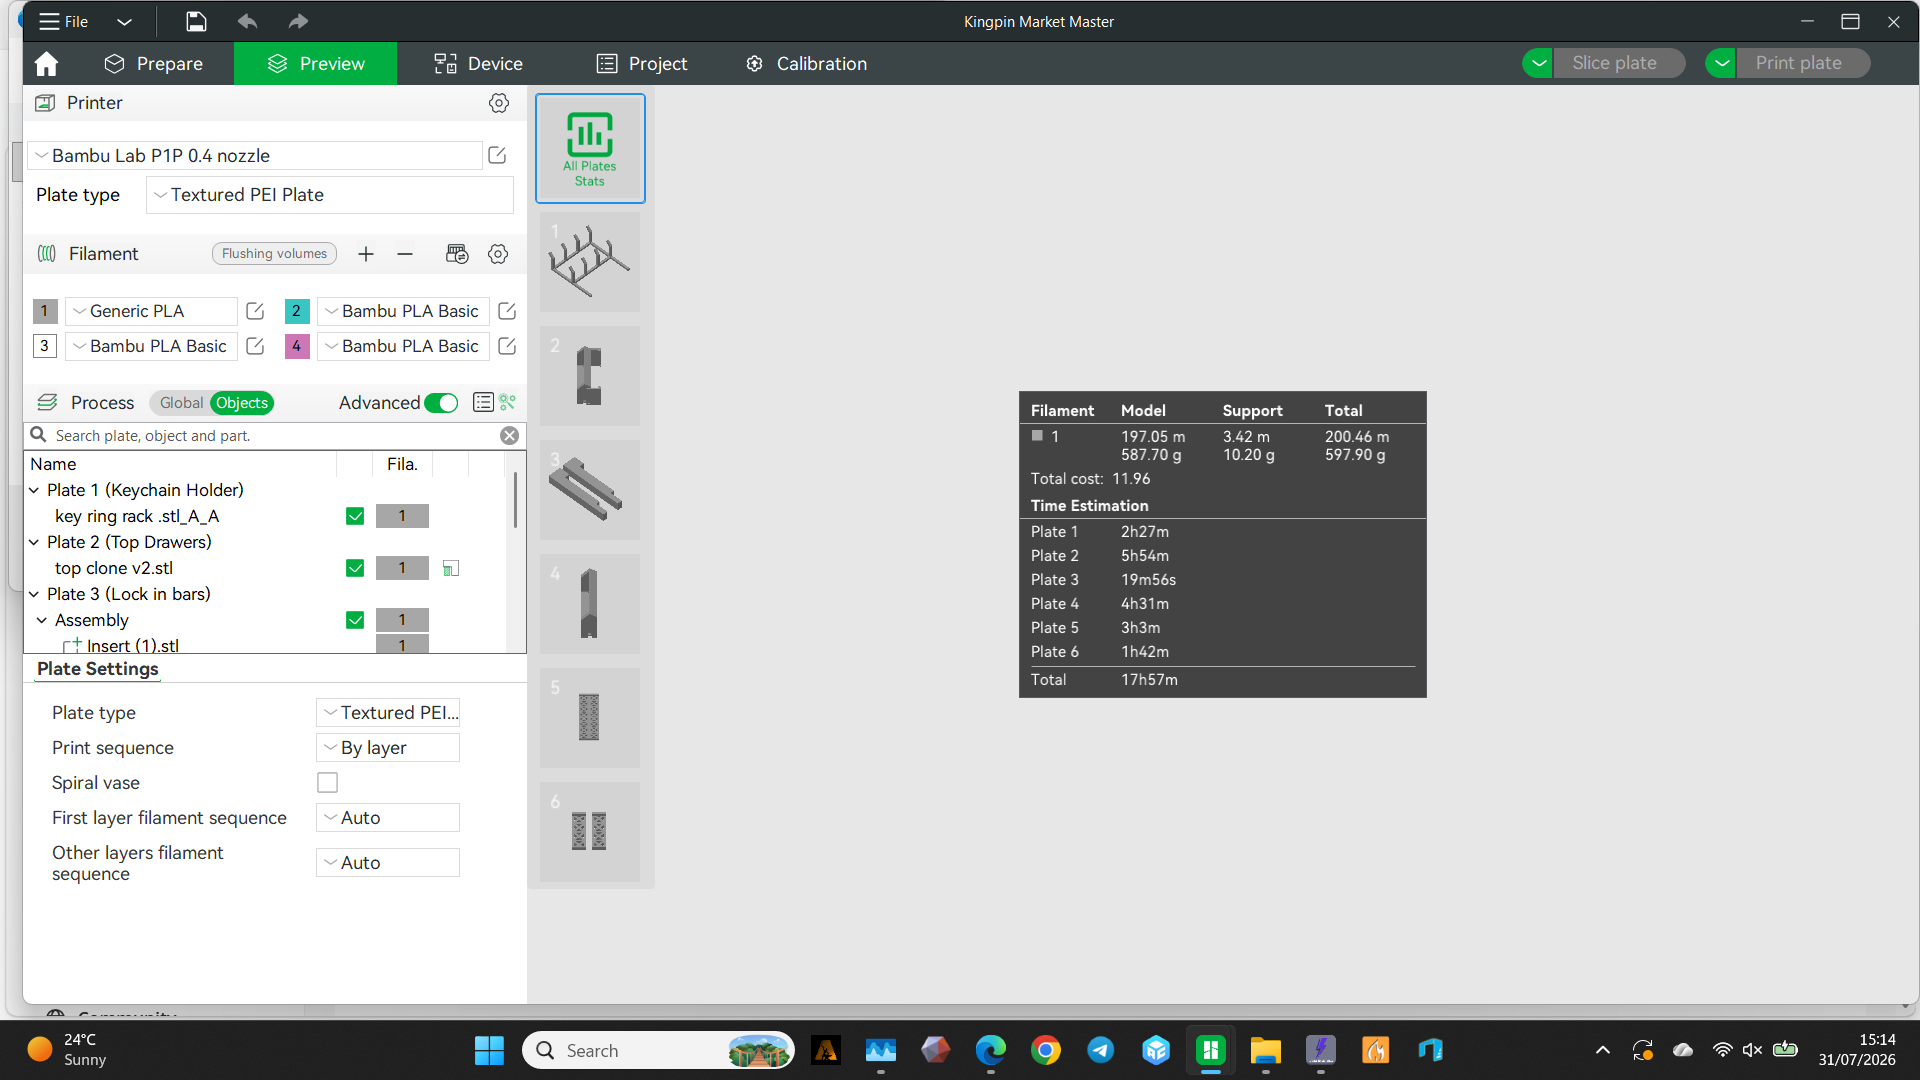Open the File menu dropdown arrow
1920x1080 pixels.
124,21
